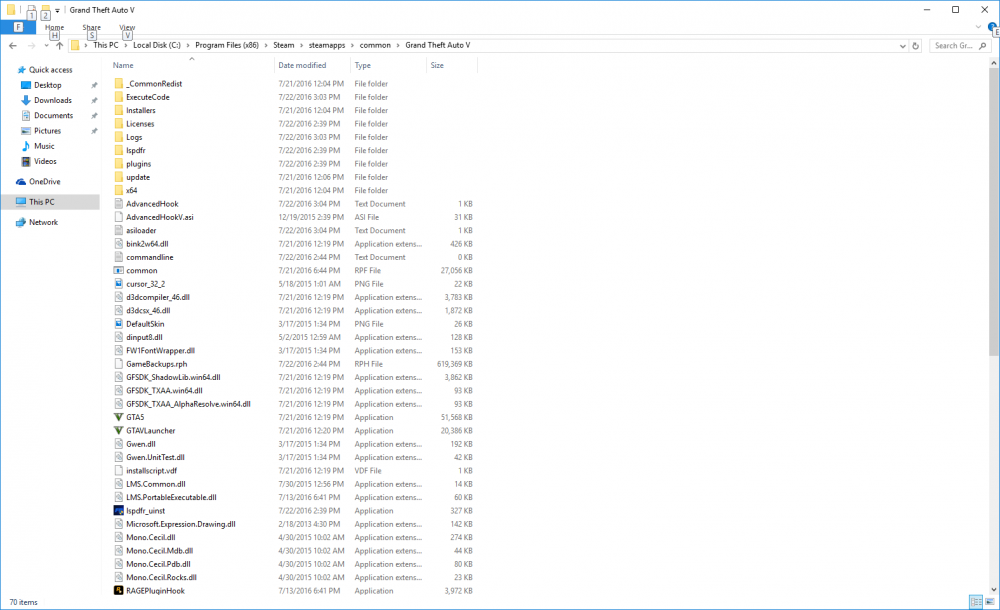Viewport: 1000px width, 610px height.
Task: Switch to Large icons view layout button
Action: [990, 602]
